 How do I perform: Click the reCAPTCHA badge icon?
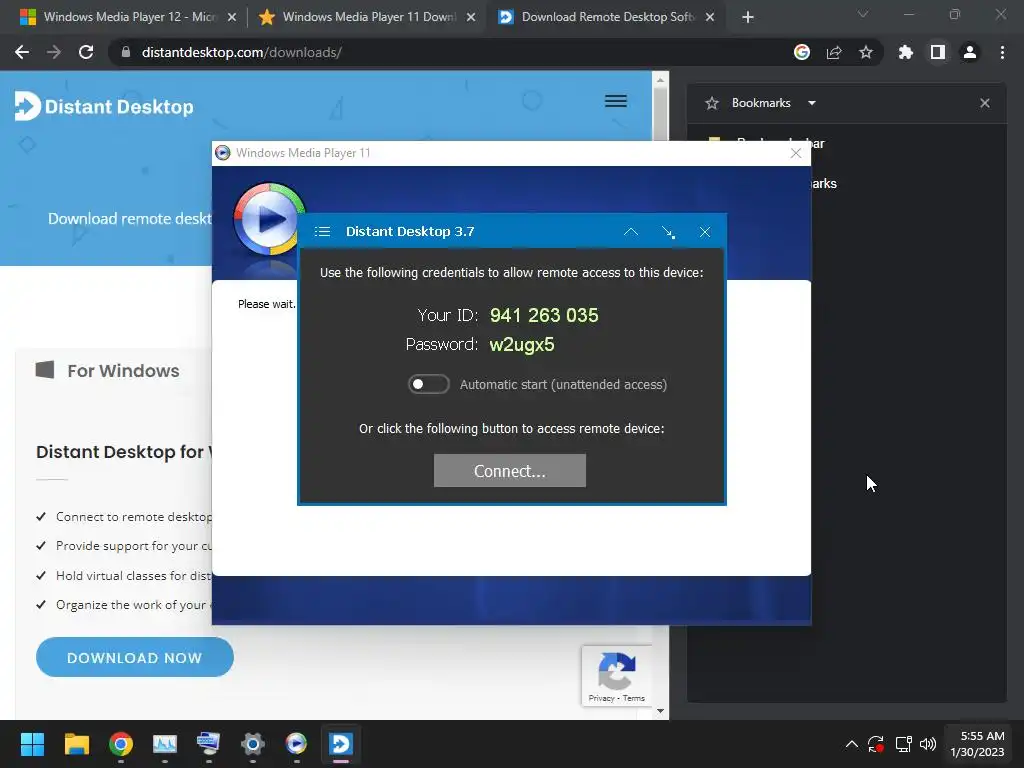point(616,671)
